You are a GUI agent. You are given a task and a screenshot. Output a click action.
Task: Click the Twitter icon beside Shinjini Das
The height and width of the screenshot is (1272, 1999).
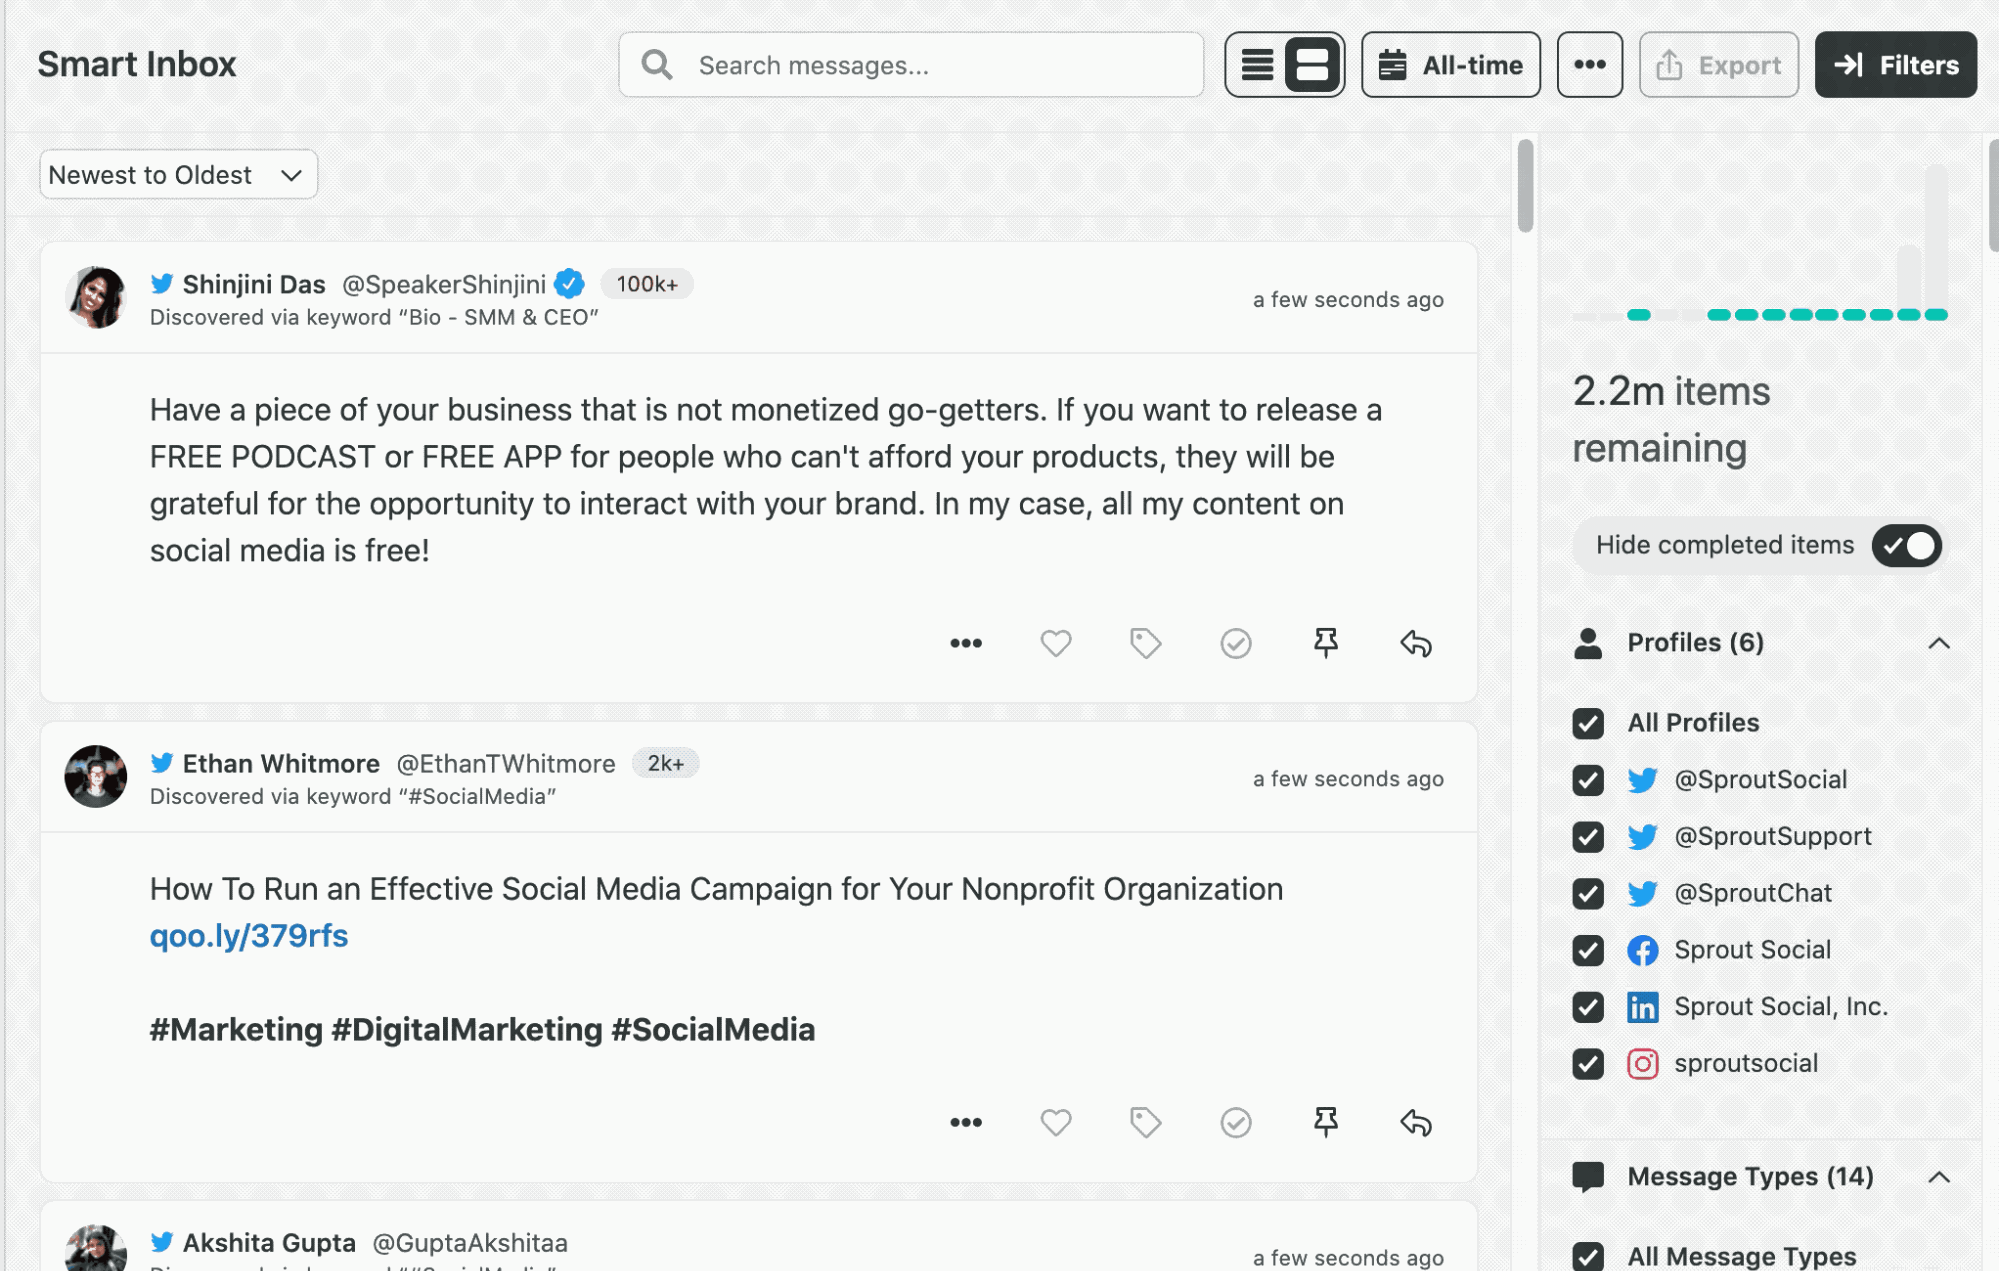click(x=162, y=283)
